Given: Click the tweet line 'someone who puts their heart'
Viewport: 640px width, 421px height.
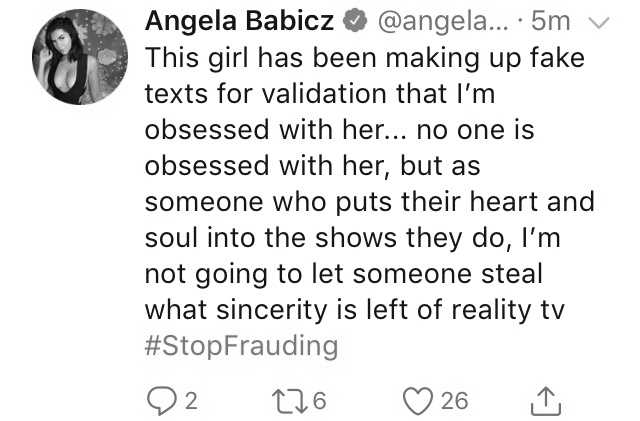Looking at the screenshot, I should [x=341, y=202].
